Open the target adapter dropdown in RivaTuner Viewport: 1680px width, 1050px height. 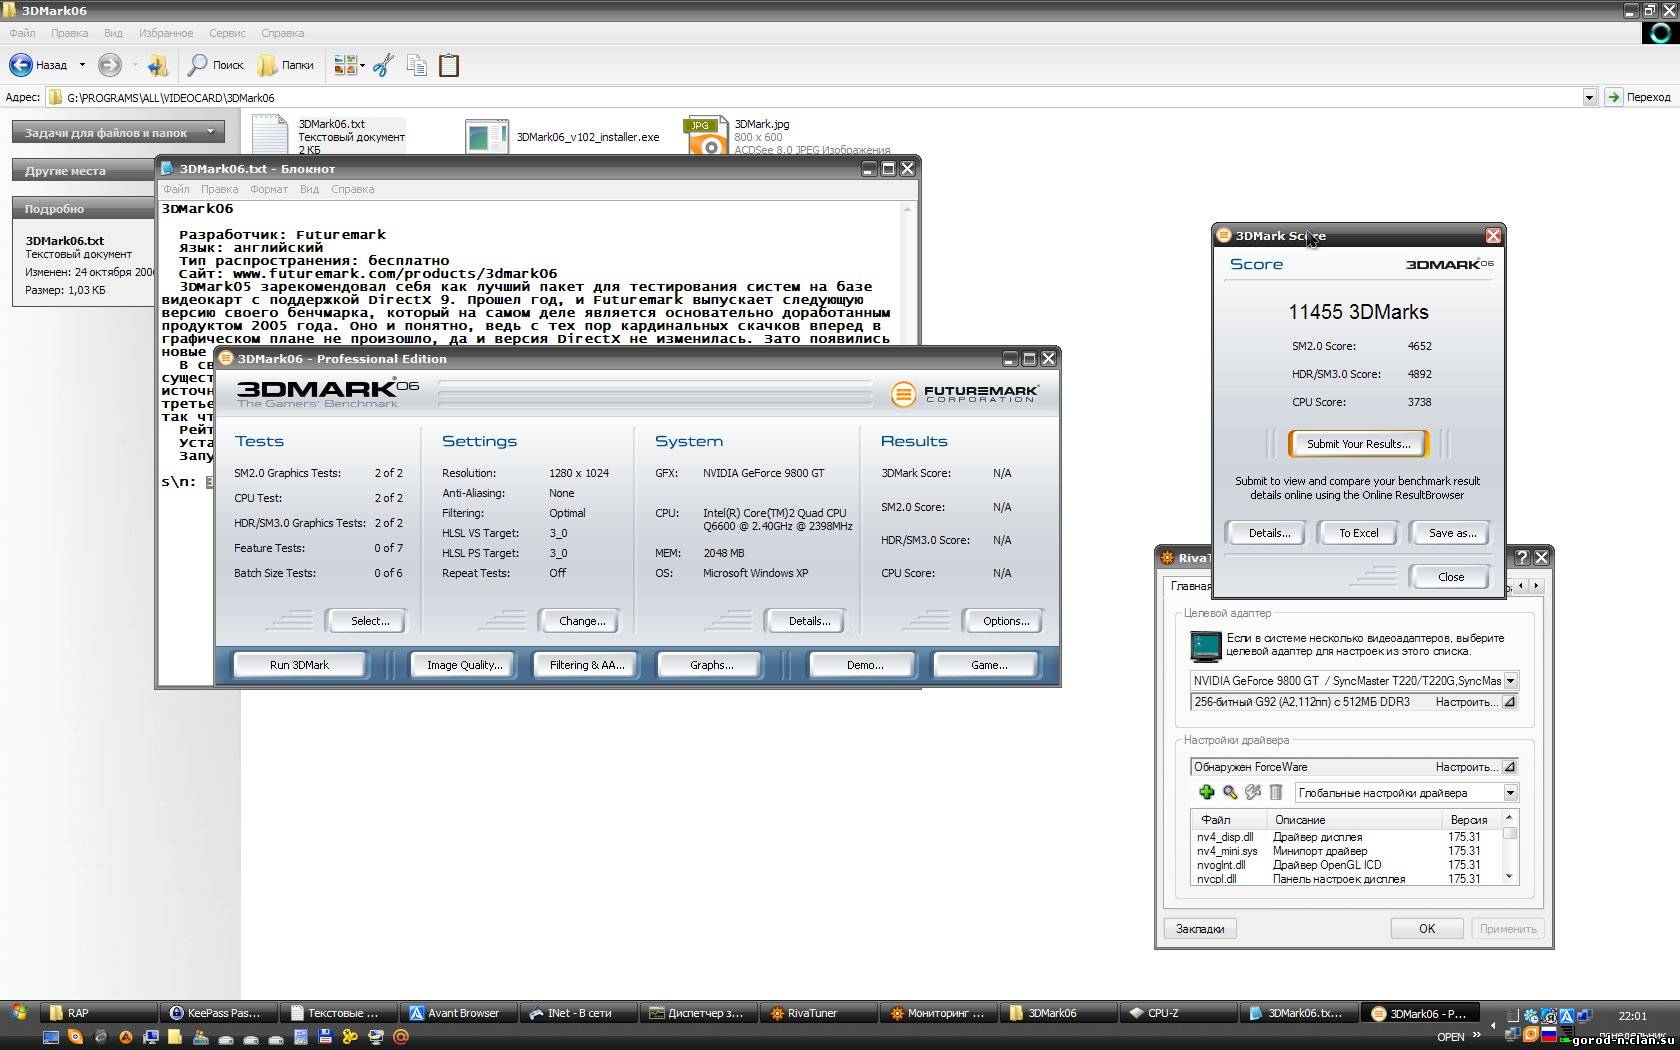coord(1510,680)
